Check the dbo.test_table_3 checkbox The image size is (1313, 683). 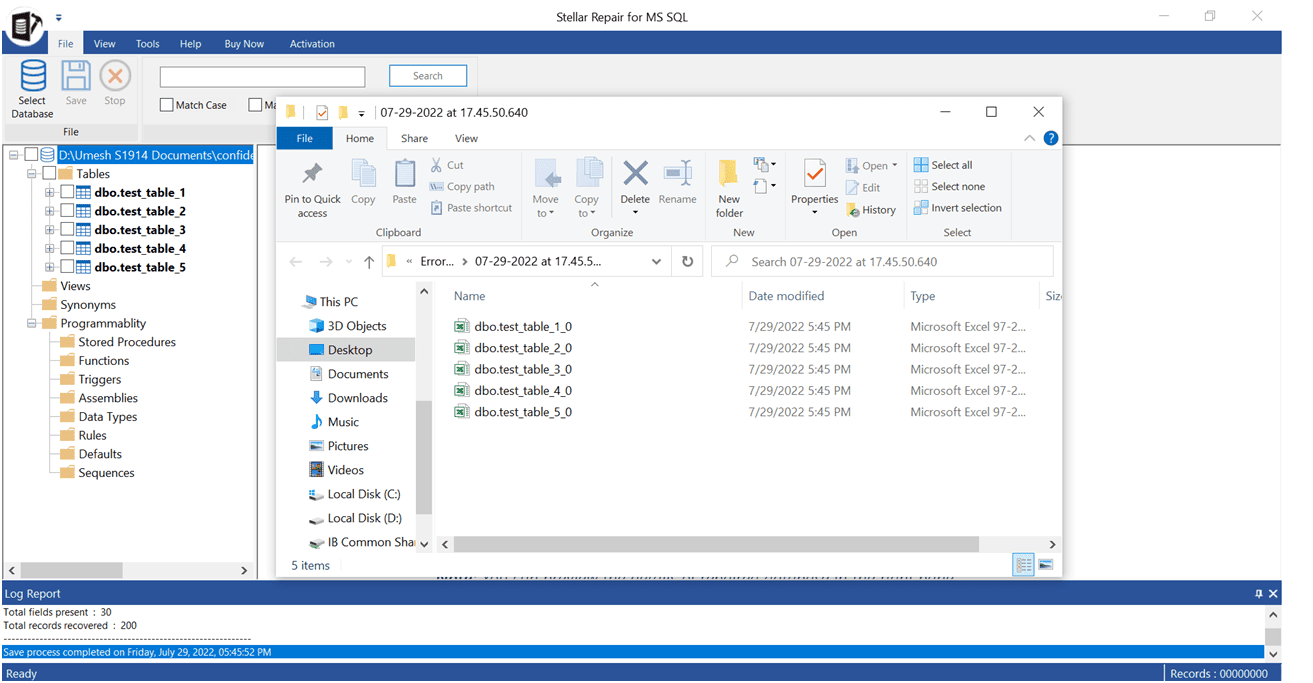[x=67, y=230]
